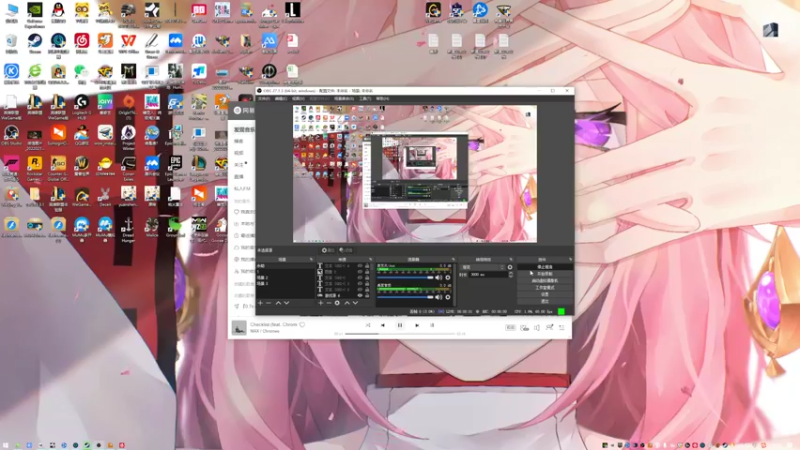Add a new source with plus icon

[320, 303]
